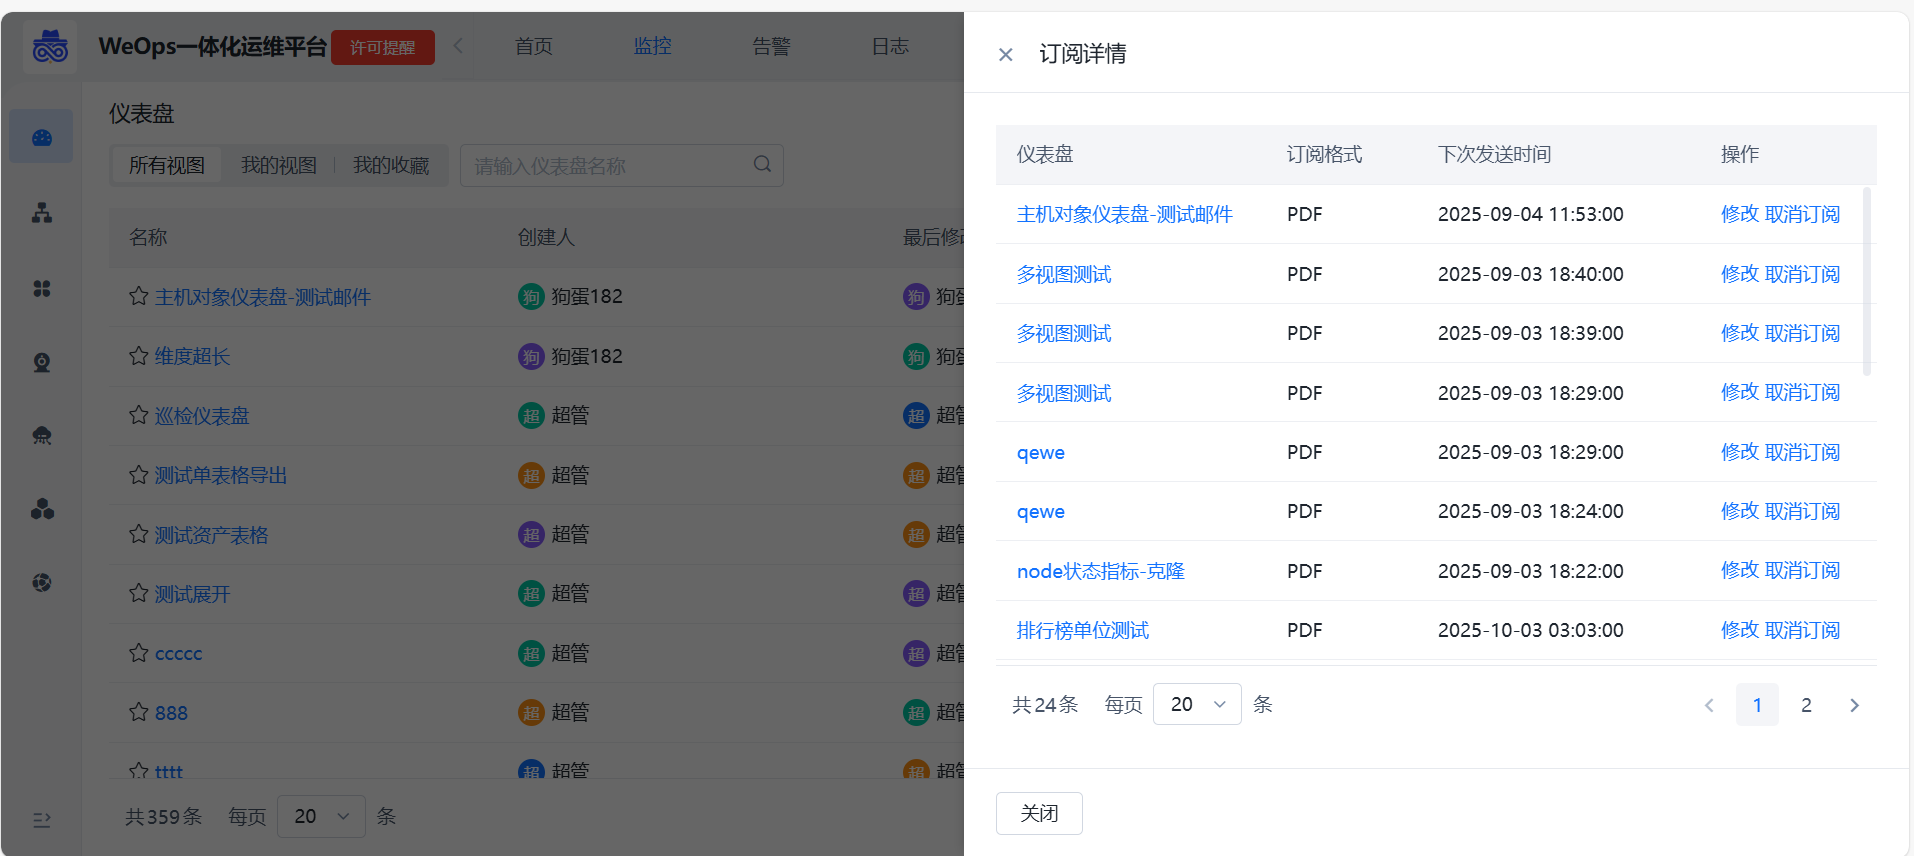Star the 维度超长 dashboard as a favorite
This screenshot has width=1914, height=856.
139,356
